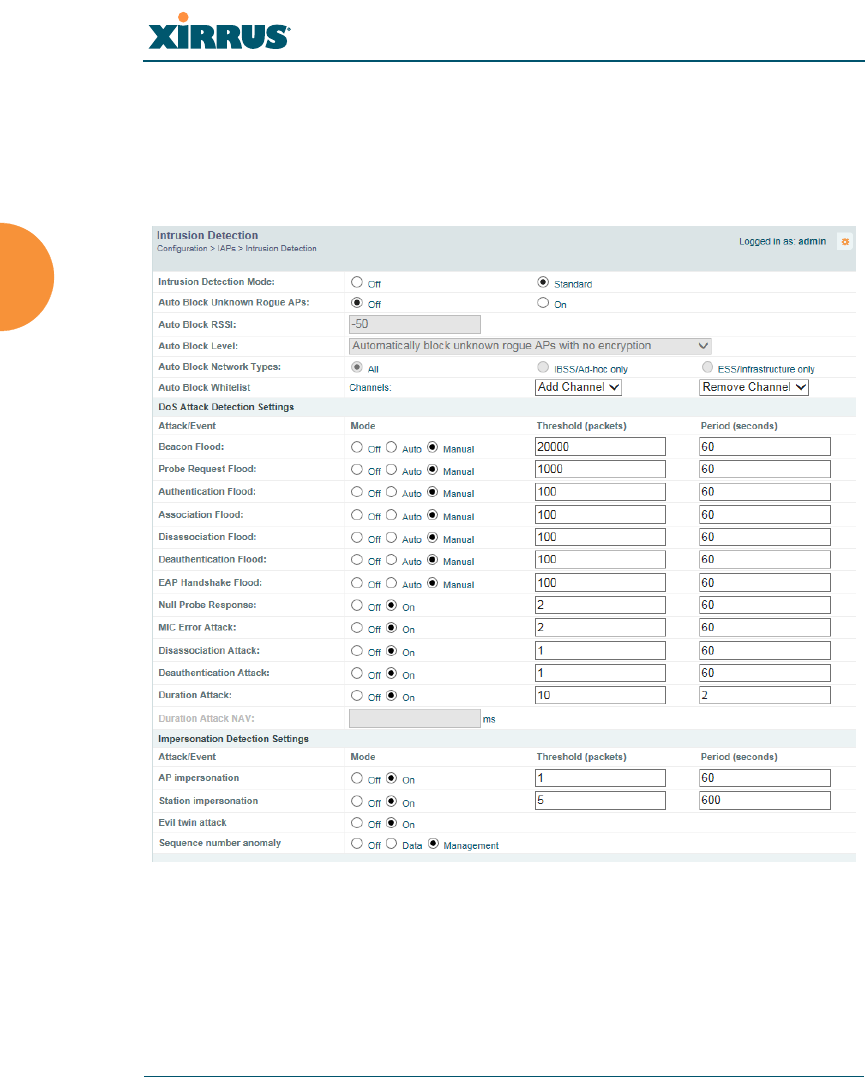Edit the MIC Error Attack period field
This screenshot has width=865, height=1077.
pos(765,627)
